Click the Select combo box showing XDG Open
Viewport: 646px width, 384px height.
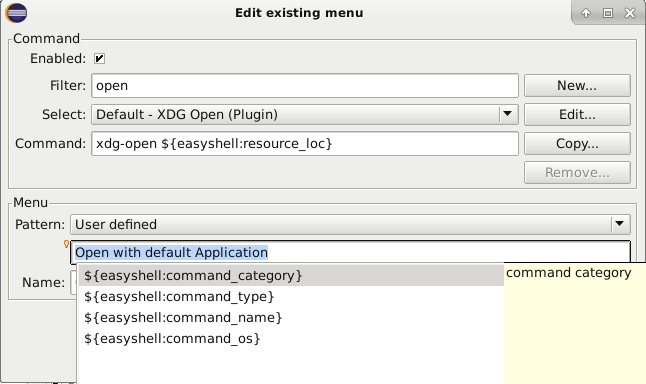coord(305,114)
